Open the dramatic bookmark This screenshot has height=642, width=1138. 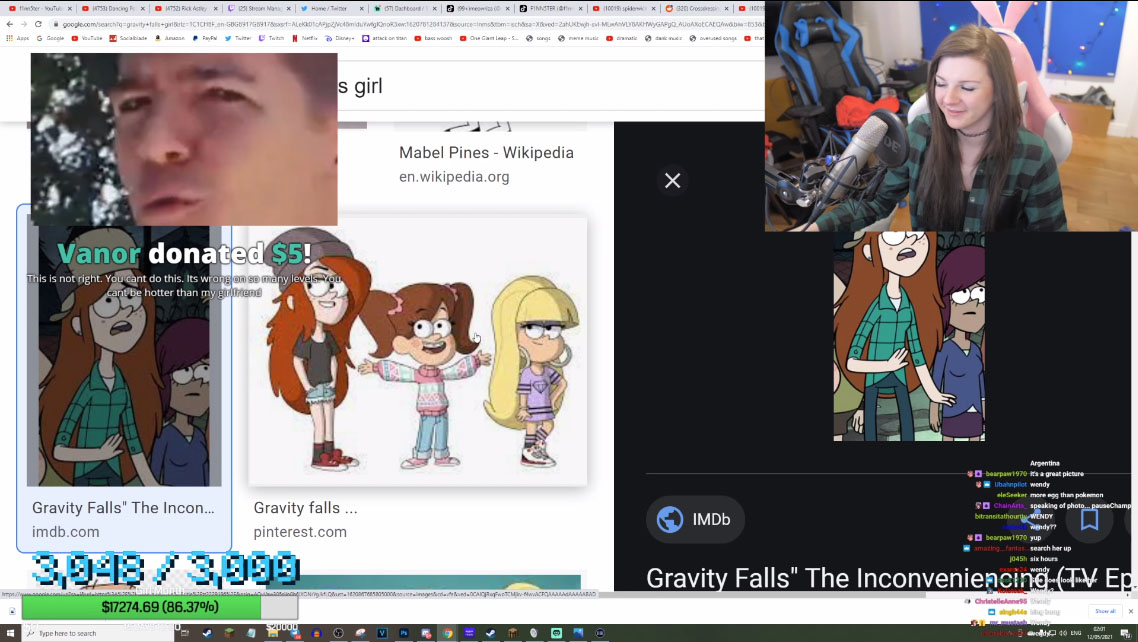[x=622, y=38]
